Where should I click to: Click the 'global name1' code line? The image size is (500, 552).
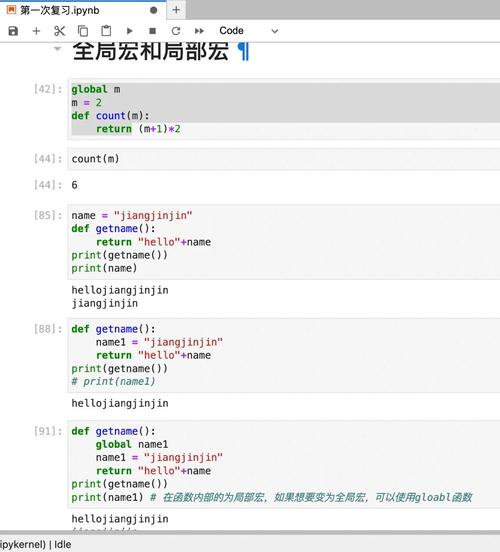point(132,444)
